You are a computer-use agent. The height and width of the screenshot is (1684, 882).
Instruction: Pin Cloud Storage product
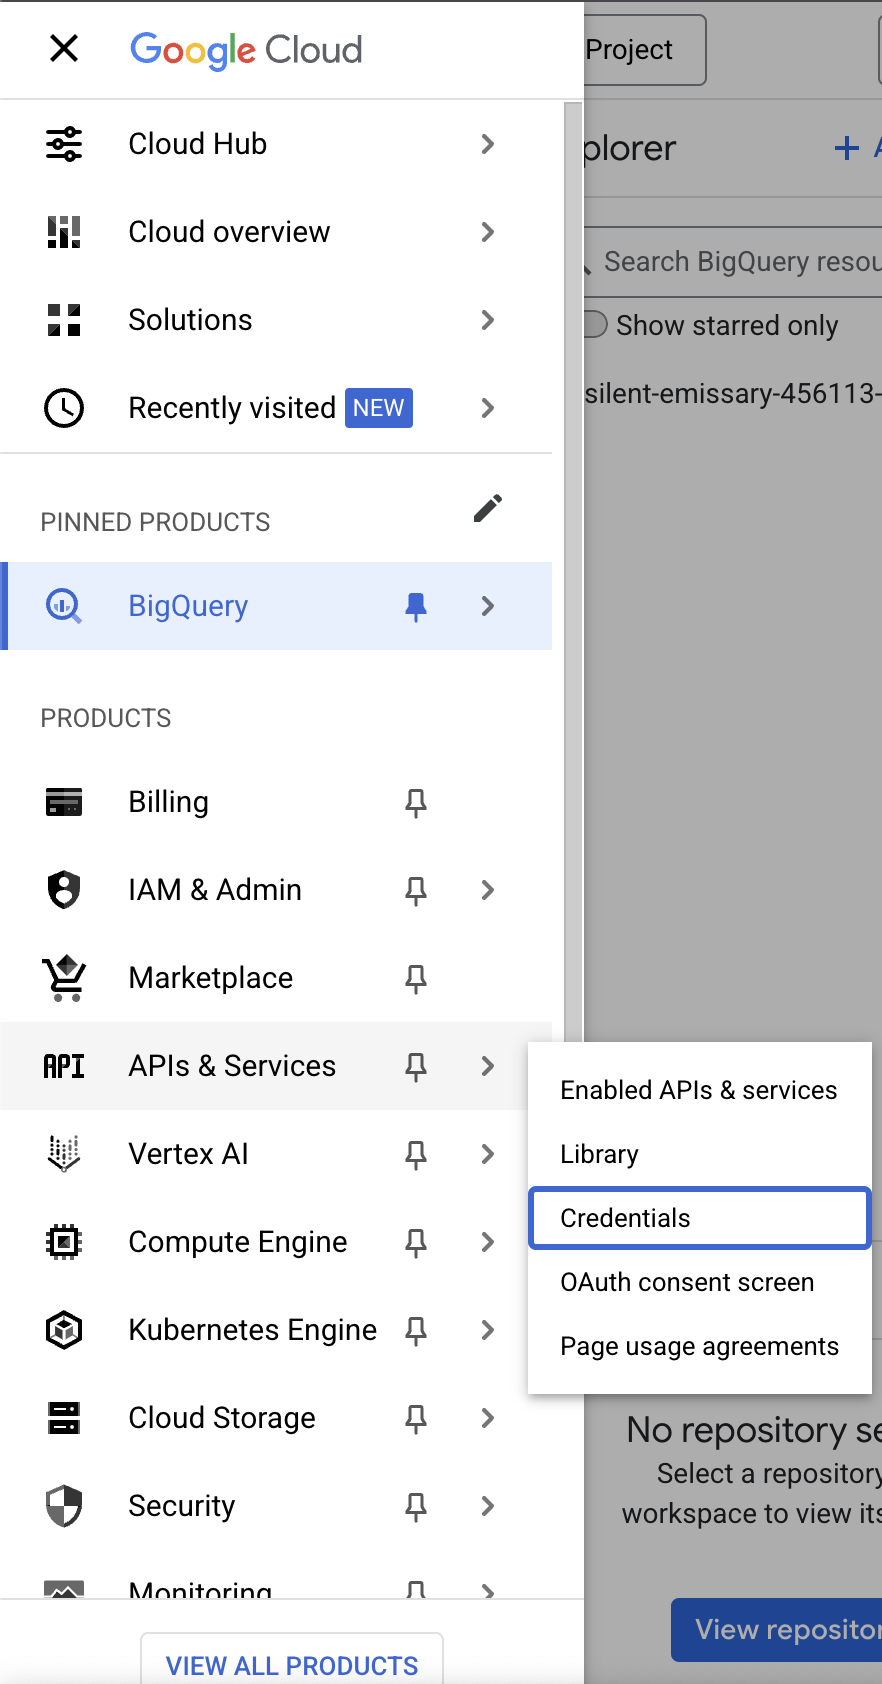coord(416,1418)
